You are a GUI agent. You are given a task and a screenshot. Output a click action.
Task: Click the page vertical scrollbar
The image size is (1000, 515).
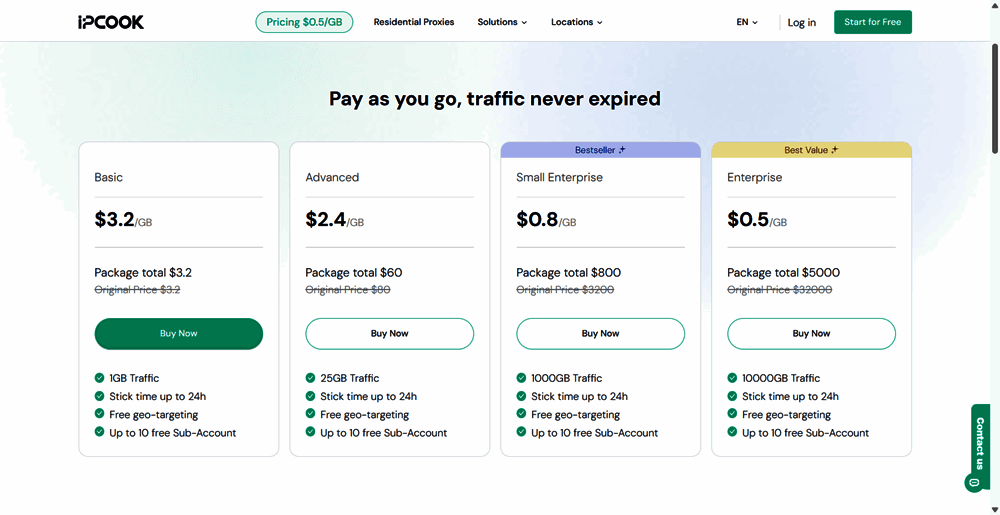point(994,100)
